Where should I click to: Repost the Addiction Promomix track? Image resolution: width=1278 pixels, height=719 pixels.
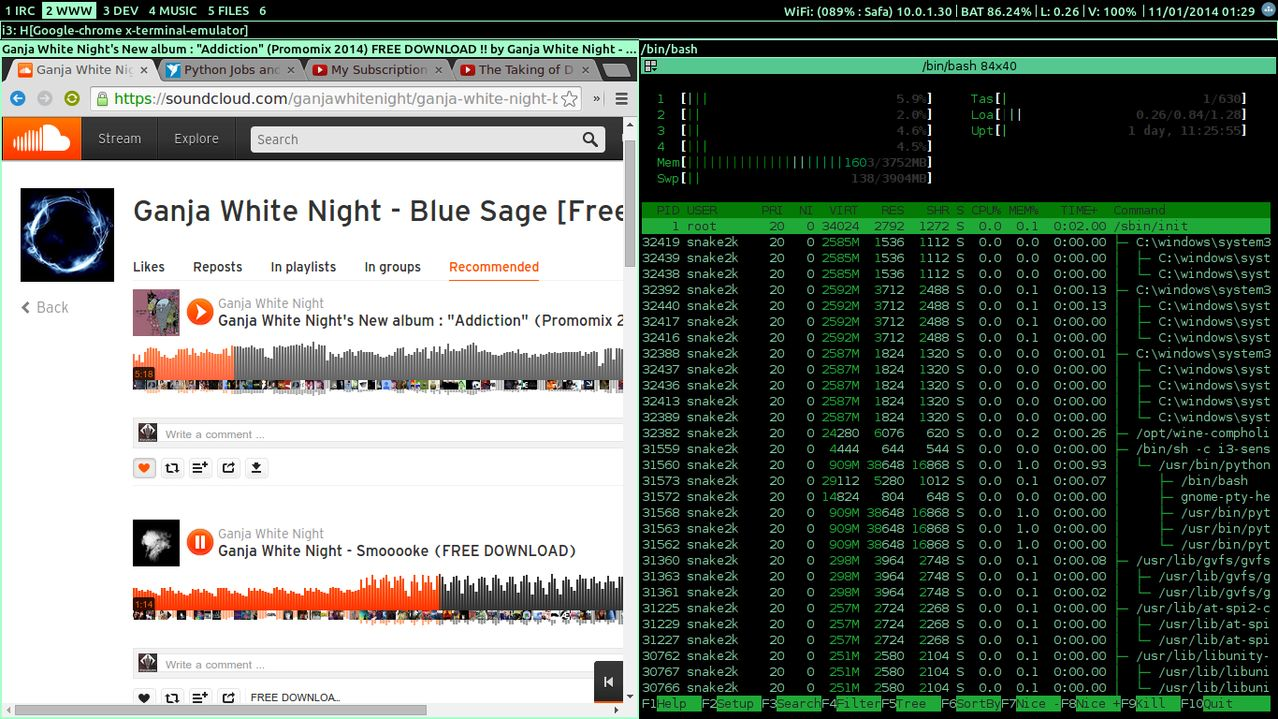173,467
